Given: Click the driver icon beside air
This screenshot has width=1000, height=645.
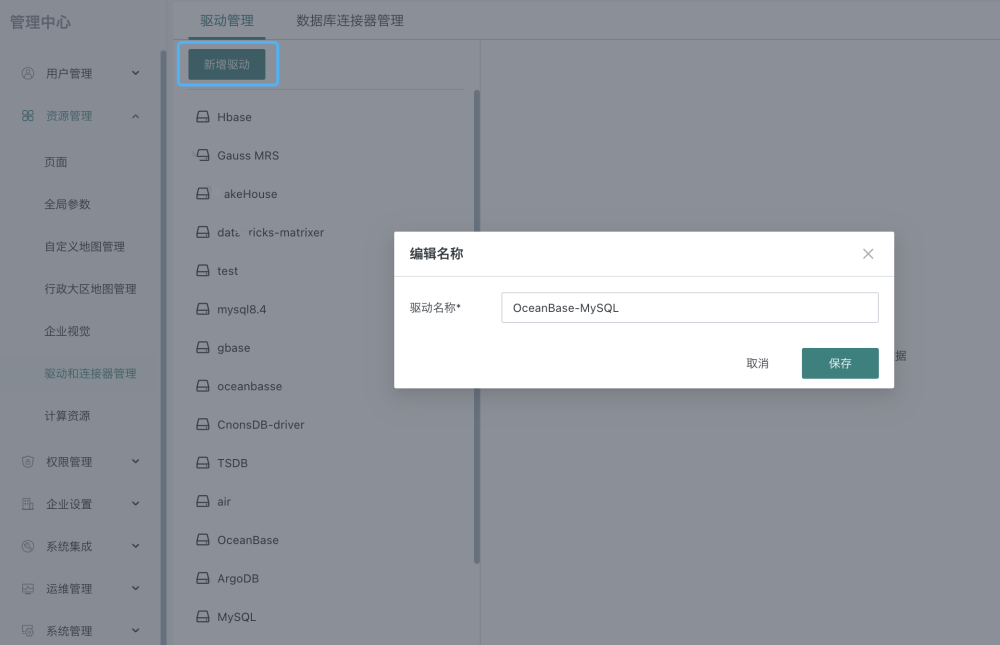Looking at the screenshot, I should coord(203,501).
